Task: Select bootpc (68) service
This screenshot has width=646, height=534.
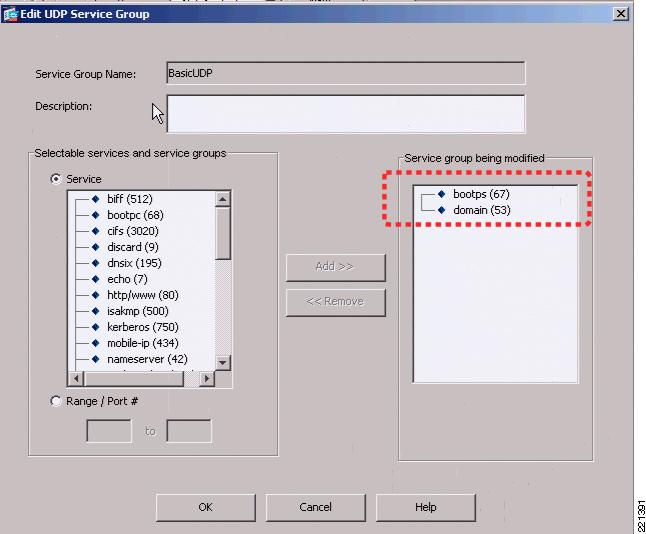Action: pos(135,215)
